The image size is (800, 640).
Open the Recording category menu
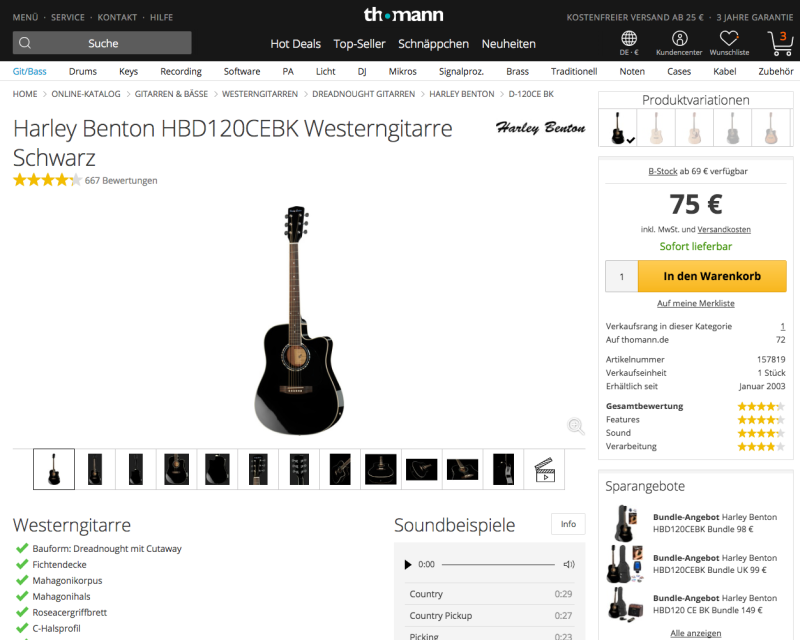[181, 71]
